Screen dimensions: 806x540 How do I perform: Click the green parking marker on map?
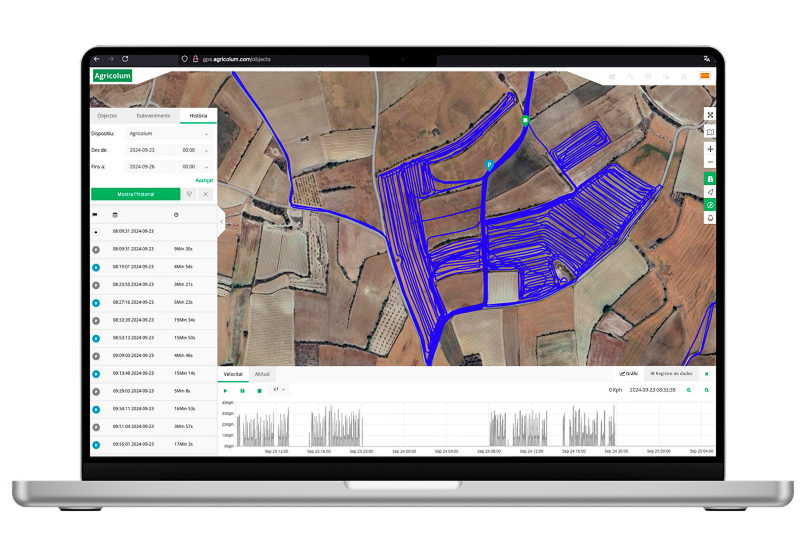click(x=489, y=164)
